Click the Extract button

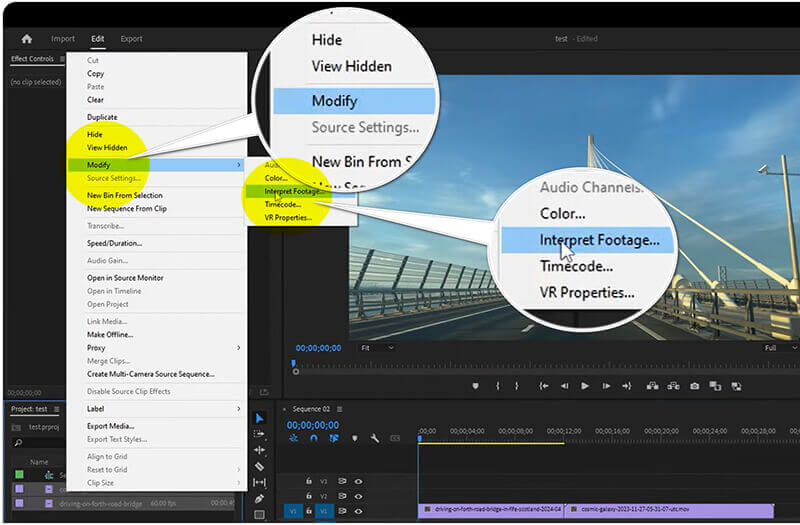point(673,386)
